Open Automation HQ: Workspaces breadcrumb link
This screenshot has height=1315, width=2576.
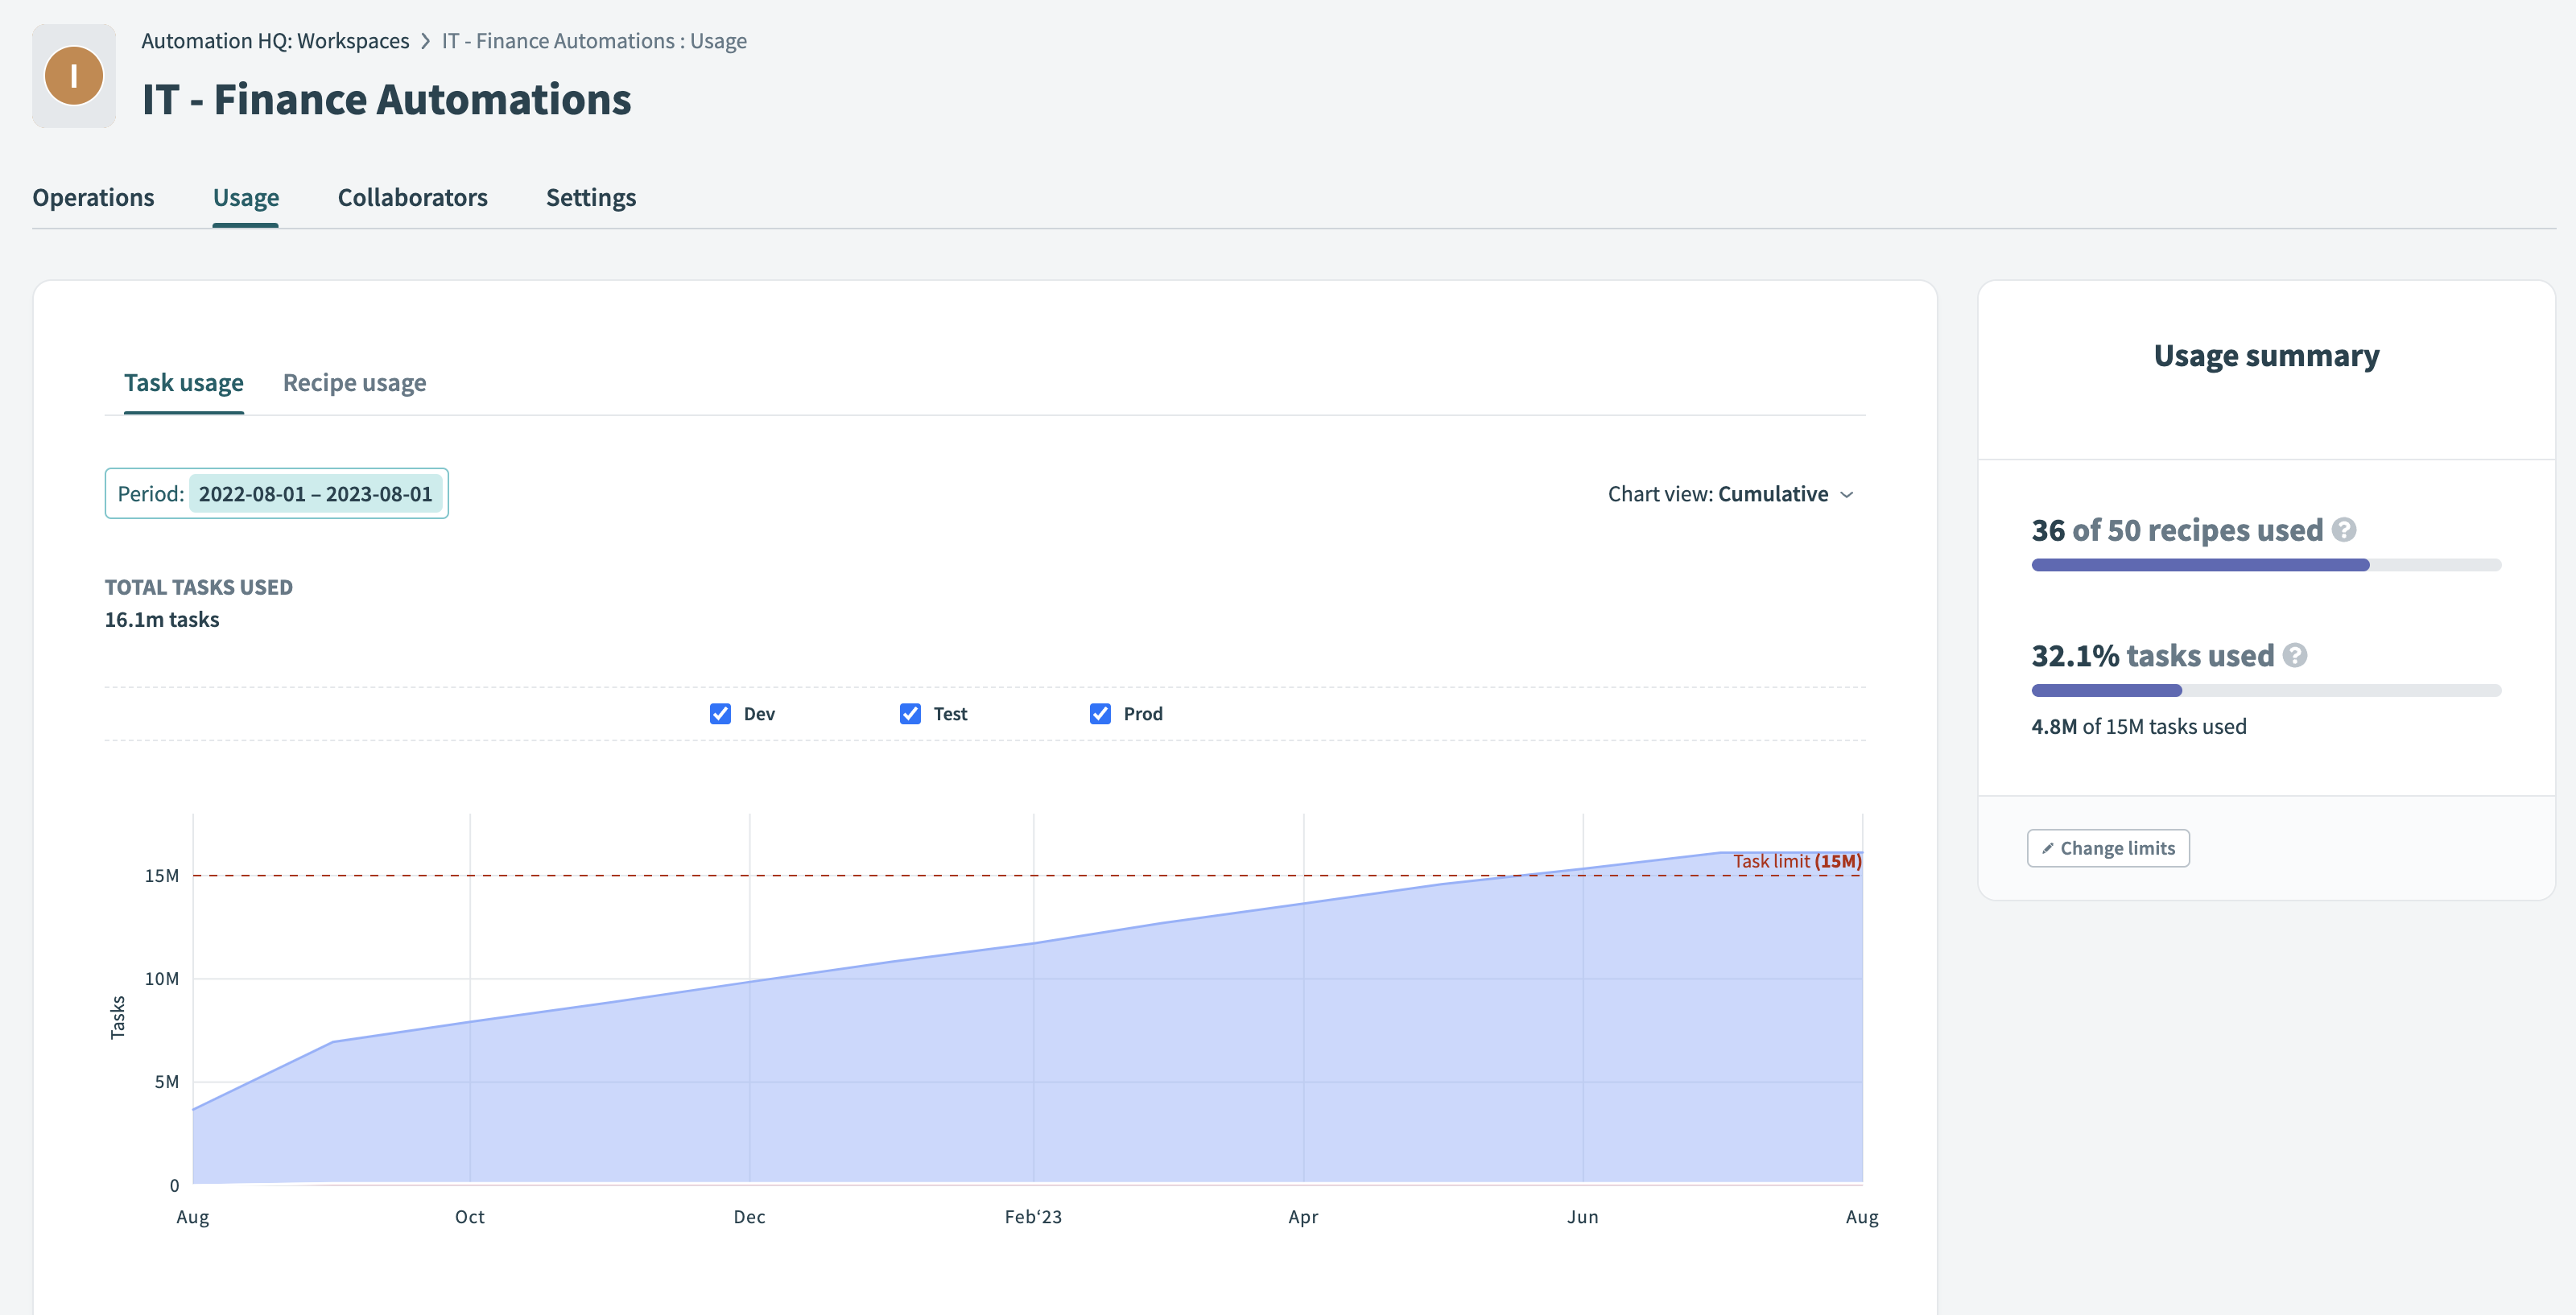coord(275,41)
